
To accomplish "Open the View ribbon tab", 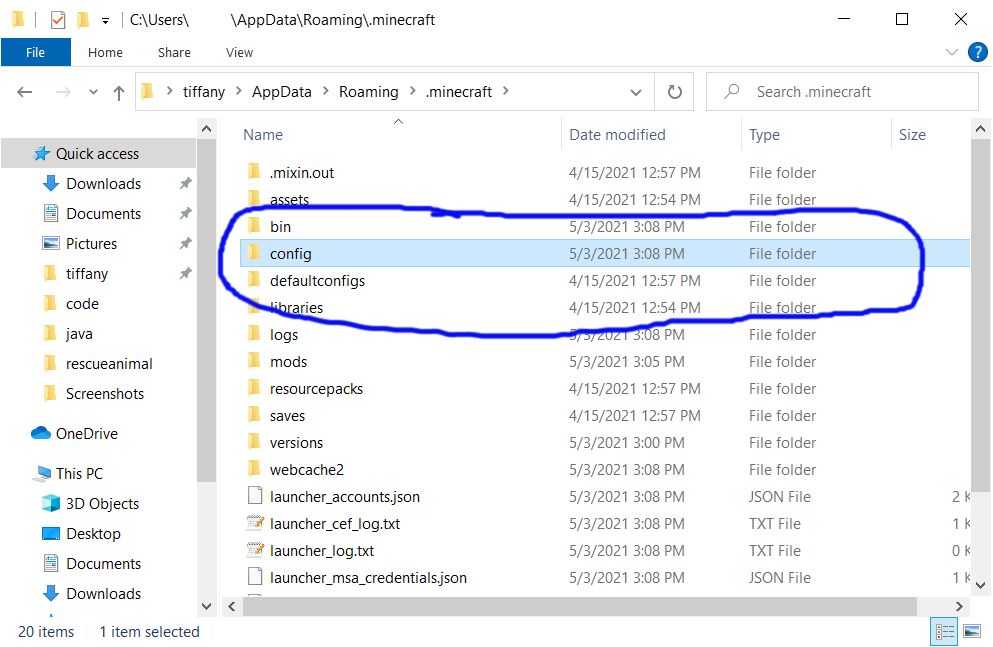I will (x=239, y=53).
